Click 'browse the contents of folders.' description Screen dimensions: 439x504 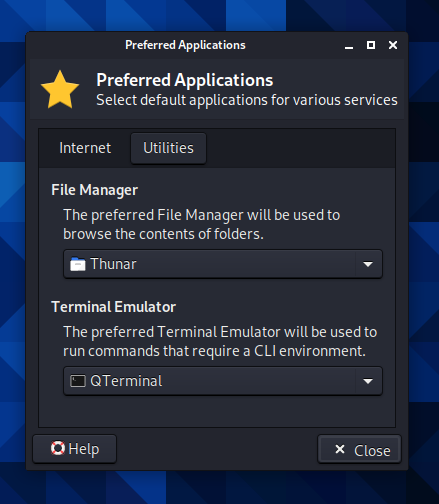(163, 234)
